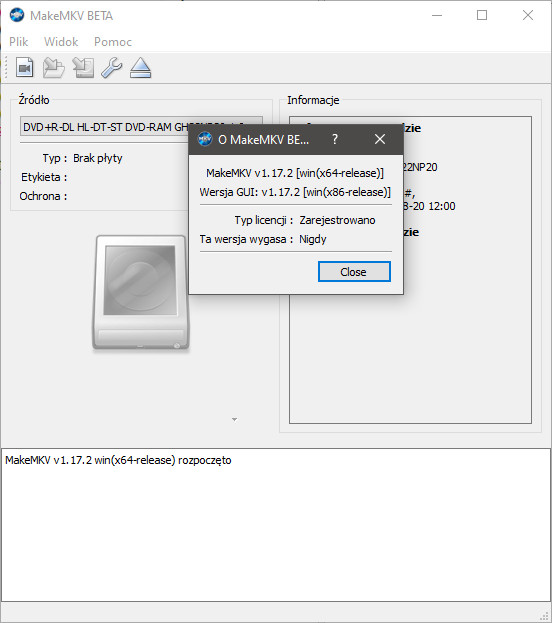
Task: Click the 'Brak płyty' disc type value
Action: click(98, 158)
